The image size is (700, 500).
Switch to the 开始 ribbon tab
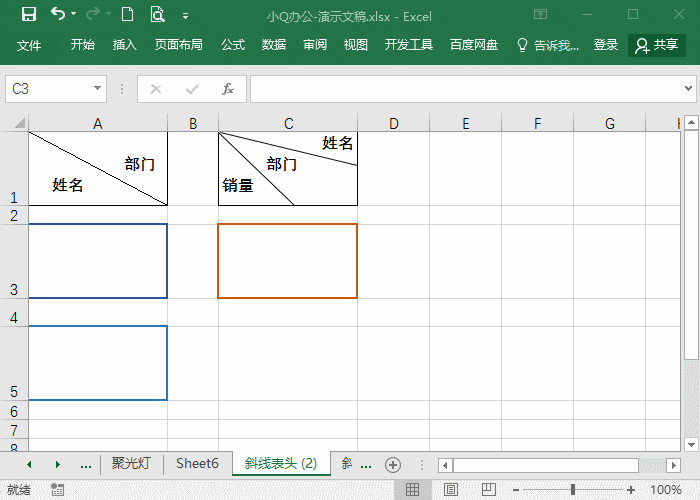click(83, 45)
